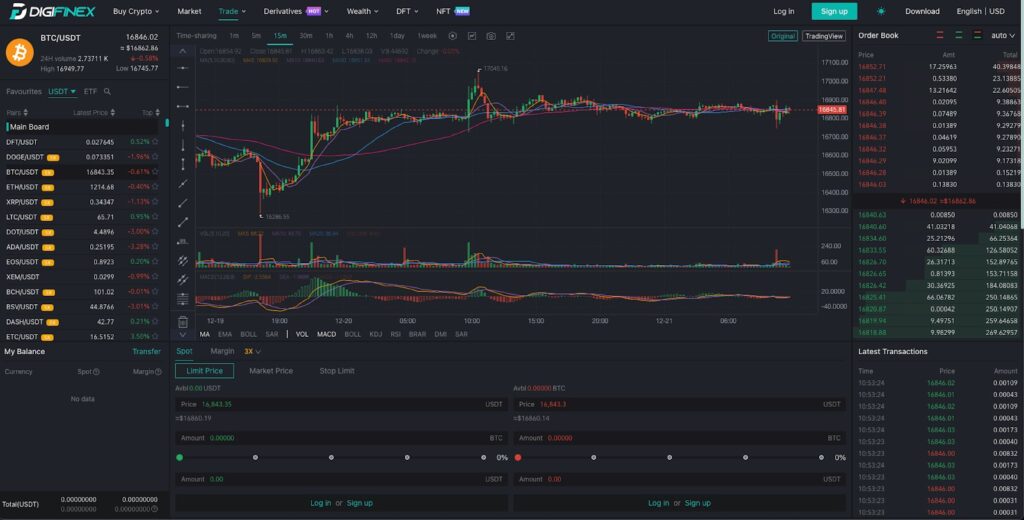
Task: Click Log in in the header
Action: coord(784,11)
